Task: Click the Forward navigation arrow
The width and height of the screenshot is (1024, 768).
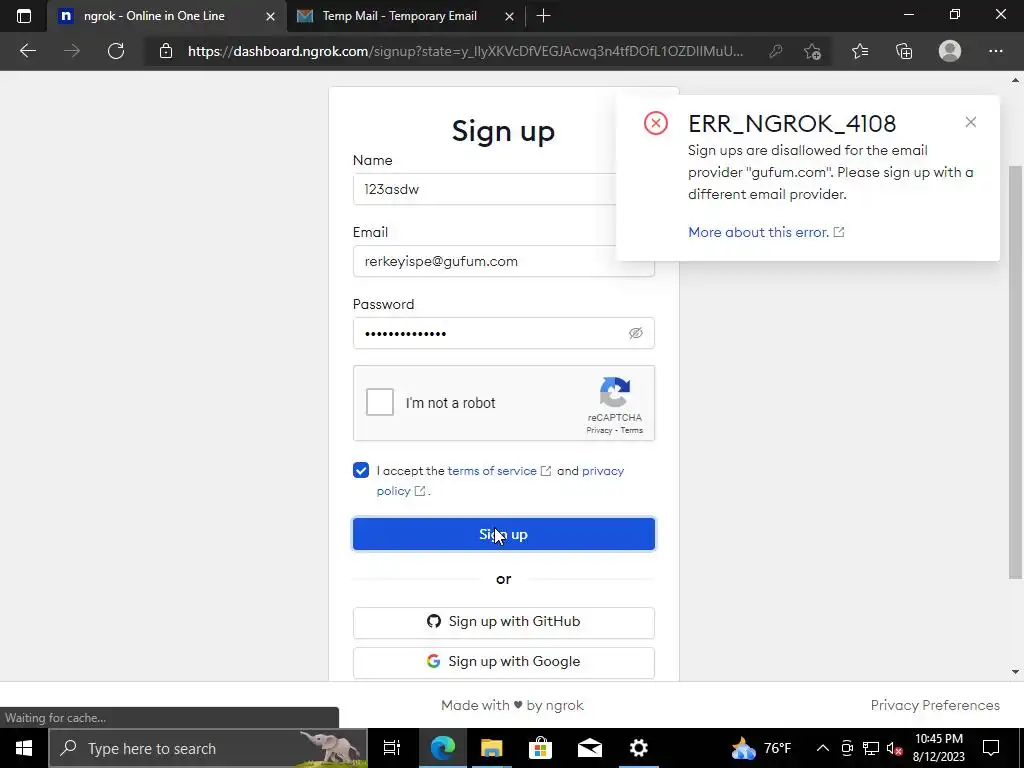Action: point(72,51)
